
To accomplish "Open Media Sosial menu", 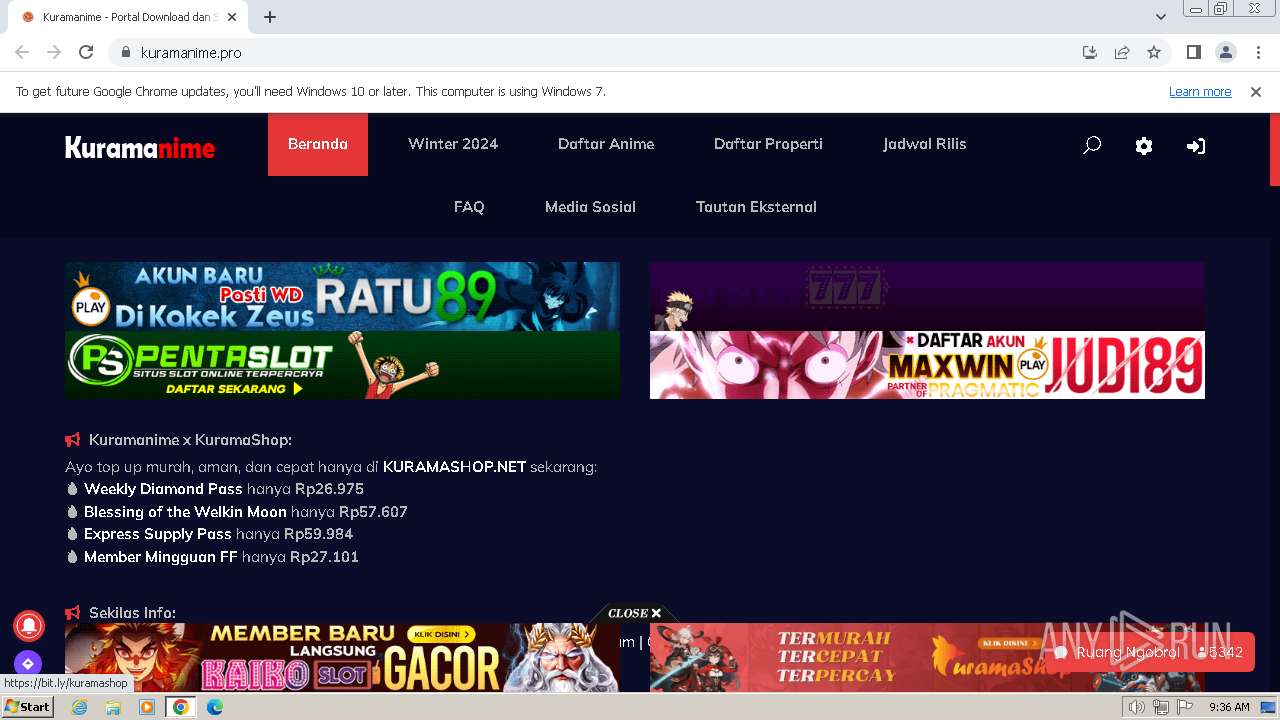I will [590, 207].
